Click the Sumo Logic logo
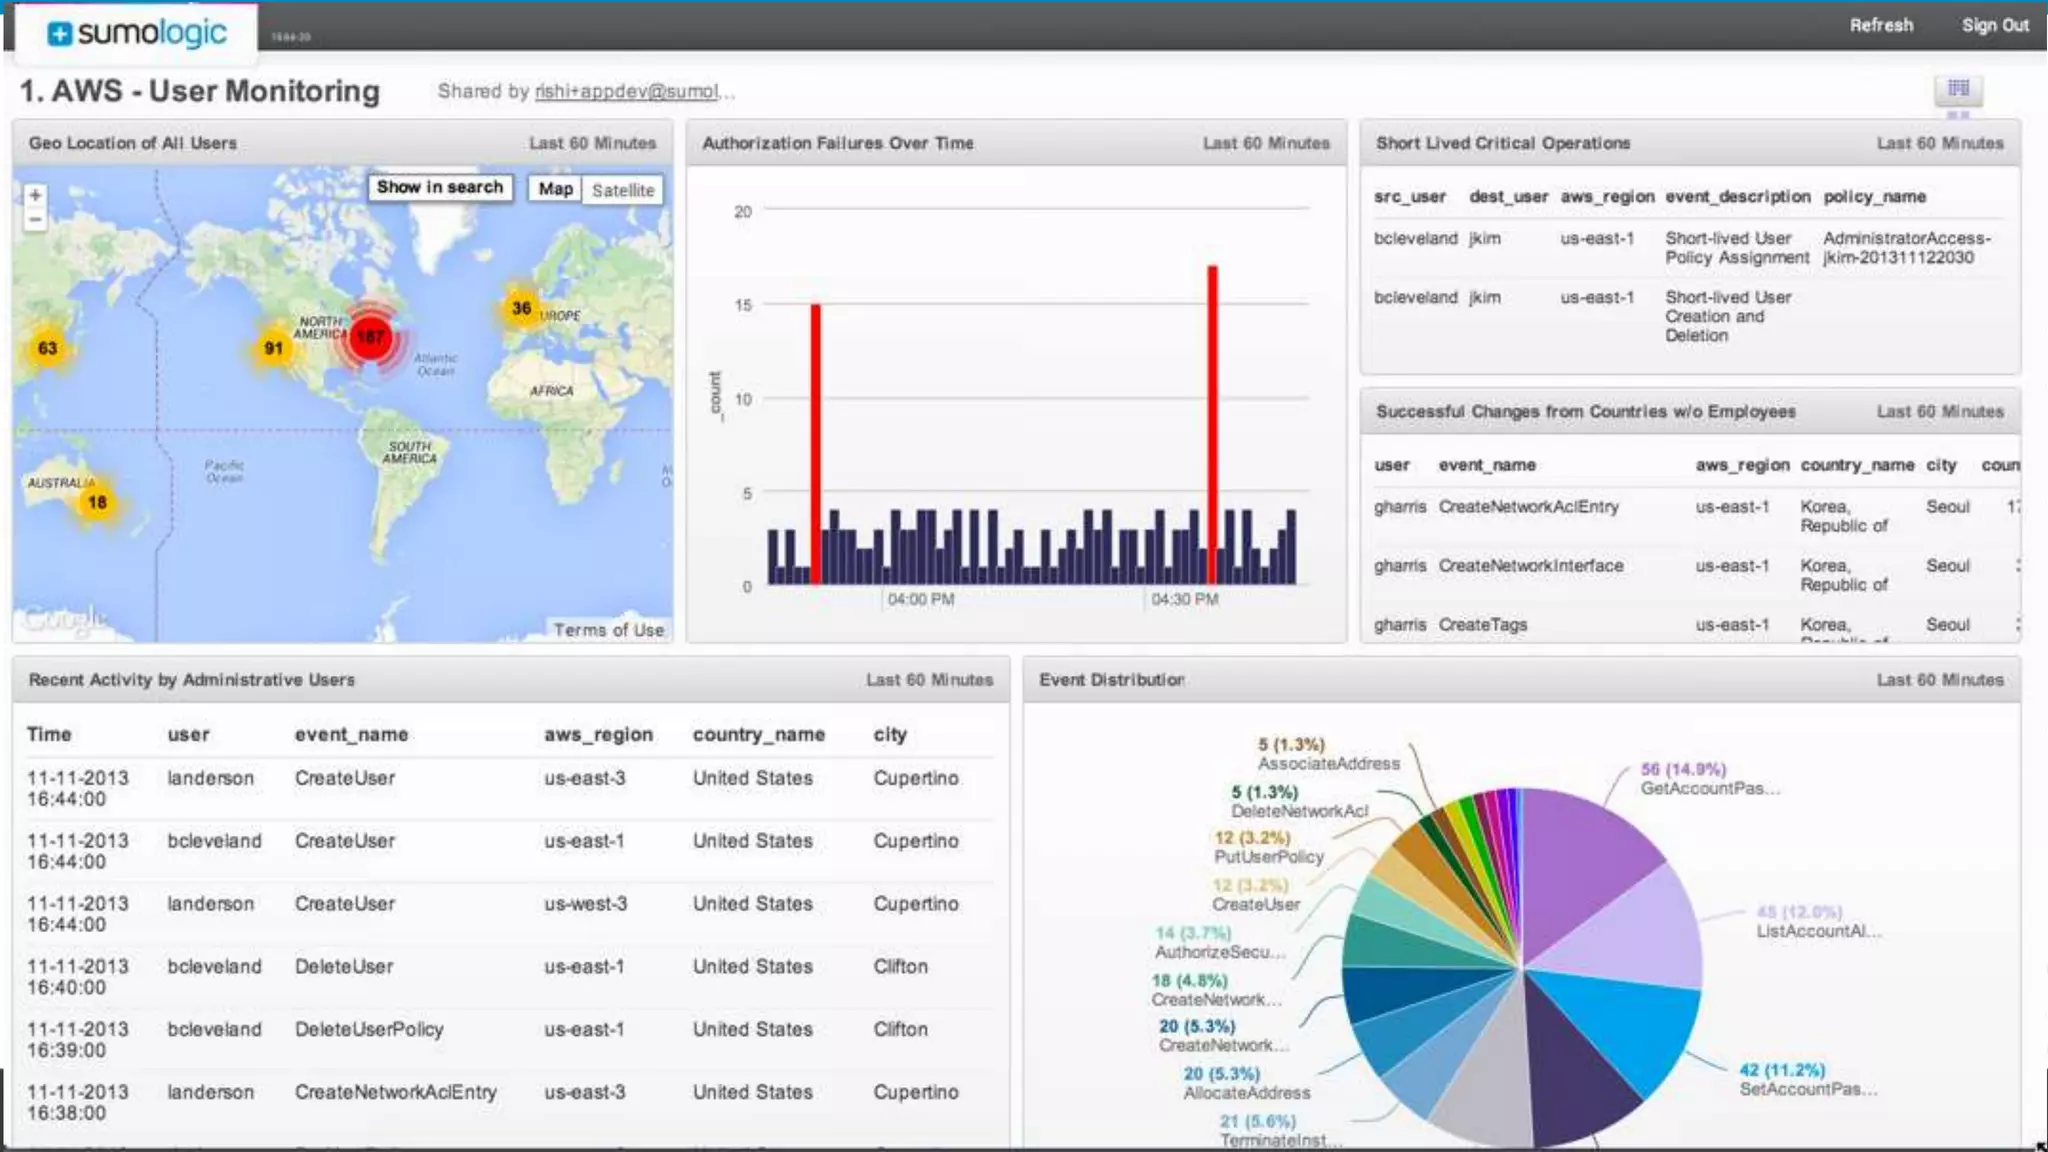The width and height of the screenshot is (2048, 1152). [x=138, y=32]
